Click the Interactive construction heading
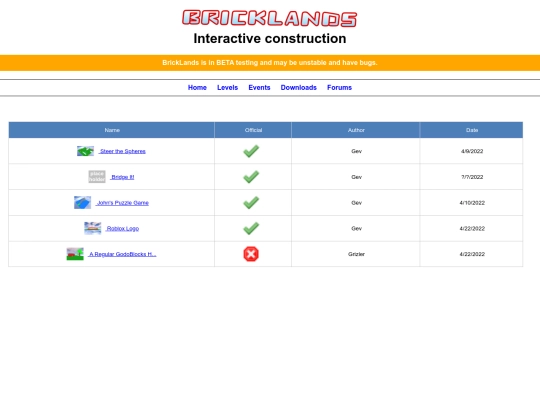The width and height of the screenshot is (540, 405). tap(270, 39)
